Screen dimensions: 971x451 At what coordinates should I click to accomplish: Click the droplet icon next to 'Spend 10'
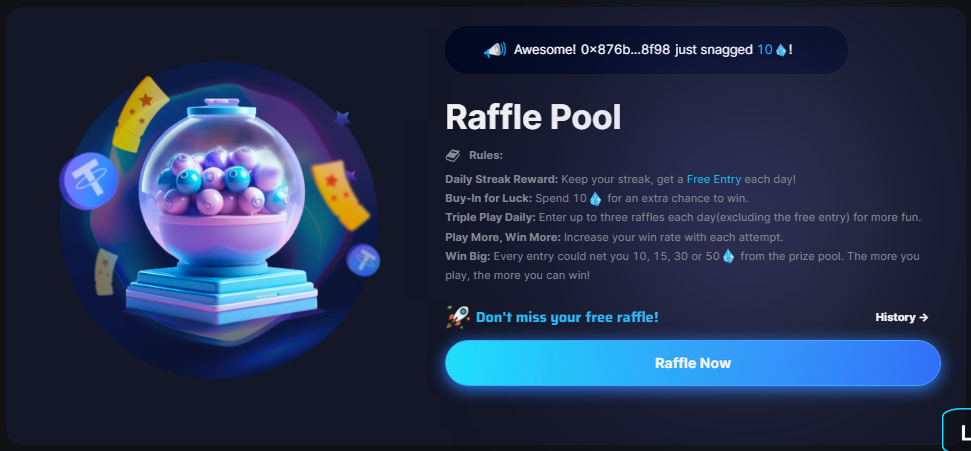(x=595, y=199)
